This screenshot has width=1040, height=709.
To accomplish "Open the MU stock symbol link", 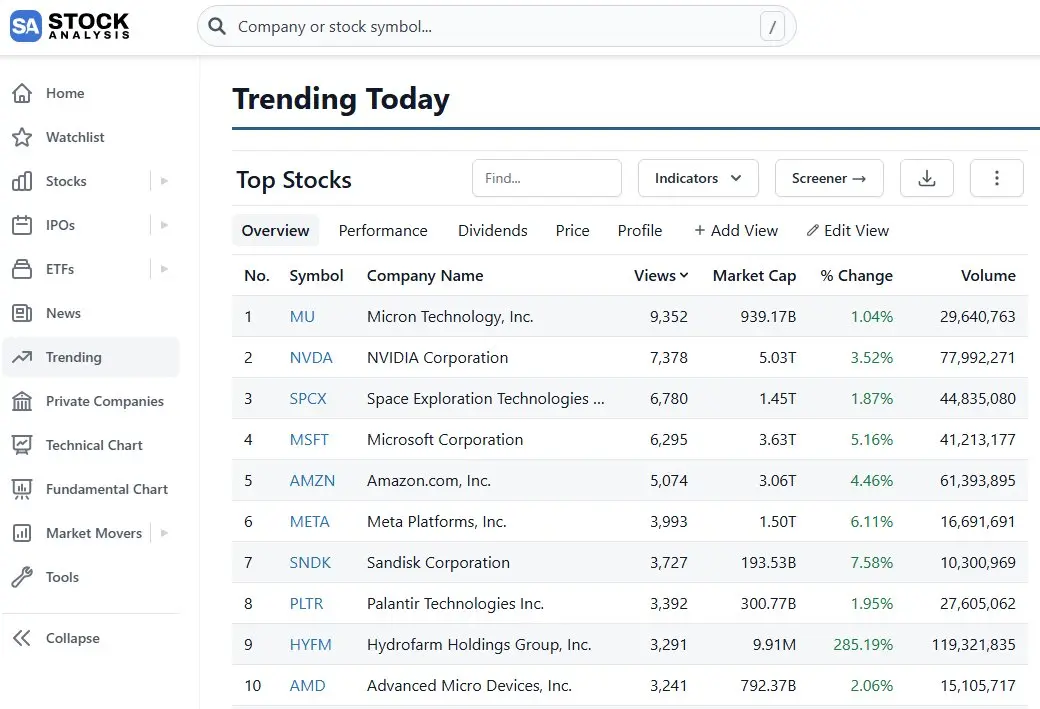I will [x=302, y=316].
